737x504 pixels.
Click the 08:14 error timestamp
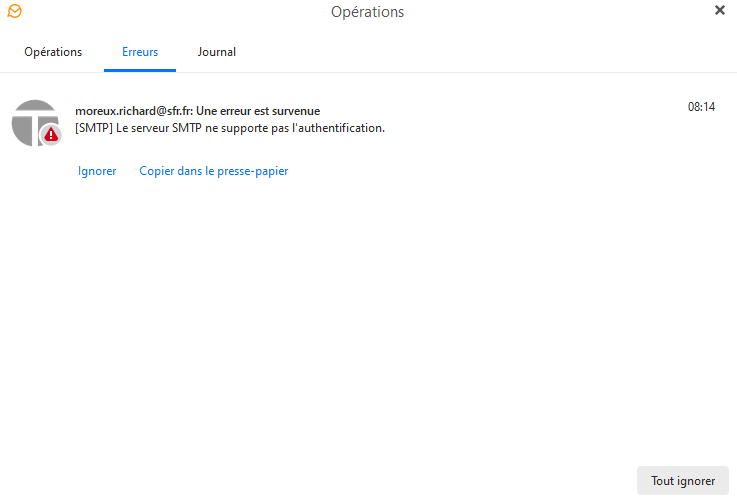click(701, 107)
